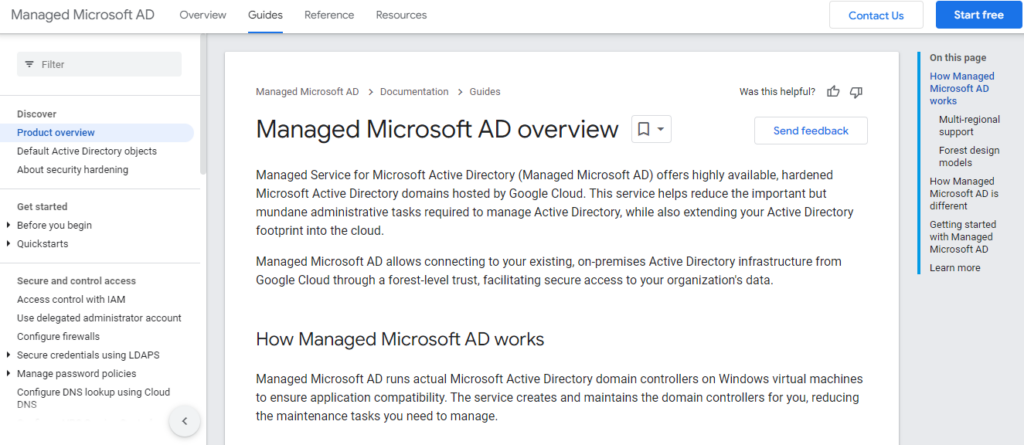Screen dimensions: 1024x445
Task: Click Documentation breadcrumb link
Action: pyautogui.click(x=414, y=91)
